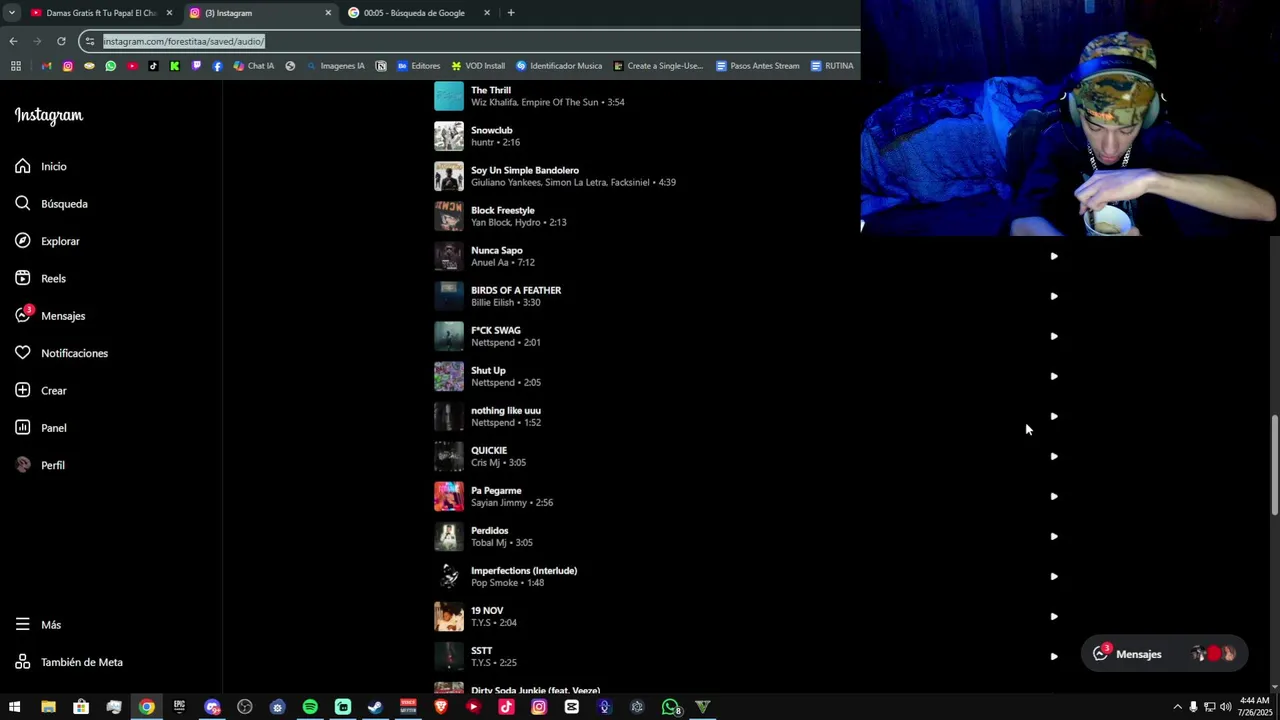Close the Instagram browser tab
Image resolution: width=1280 pixels, height=720 pixels.
(x=328, y=13)
